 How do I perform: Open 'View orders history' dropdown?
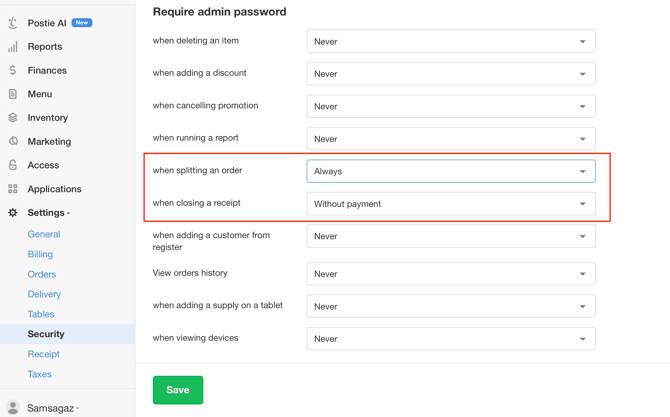point(451,274)
